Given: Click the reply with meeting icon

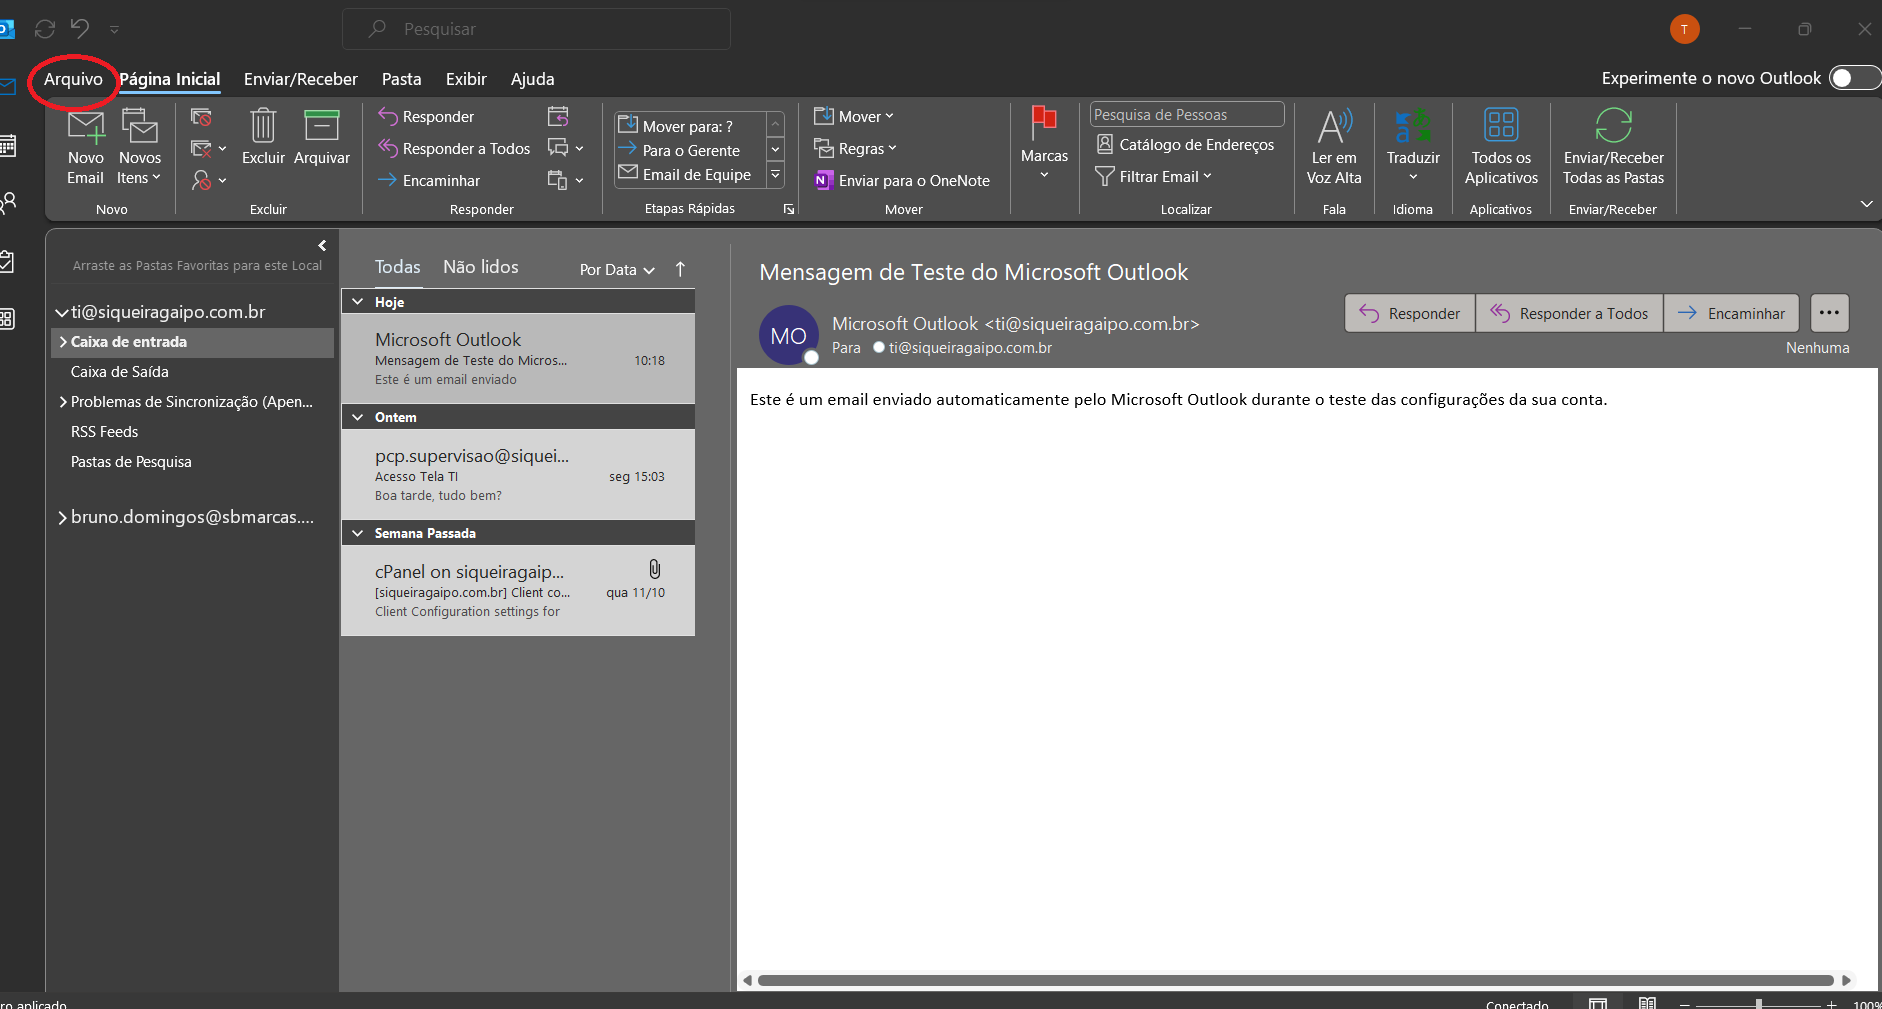Looking at the screenshot, I should [x=558, y=117].
